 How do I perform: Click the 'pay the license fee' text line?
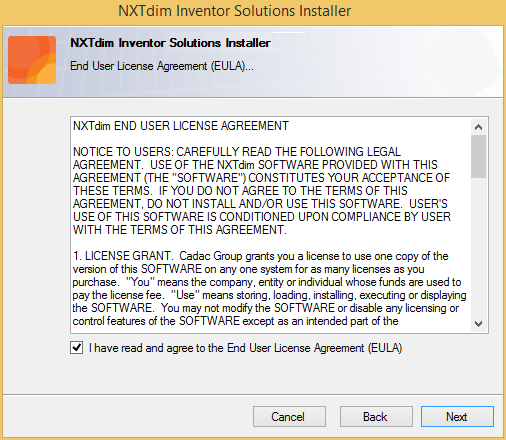[269, 295]
